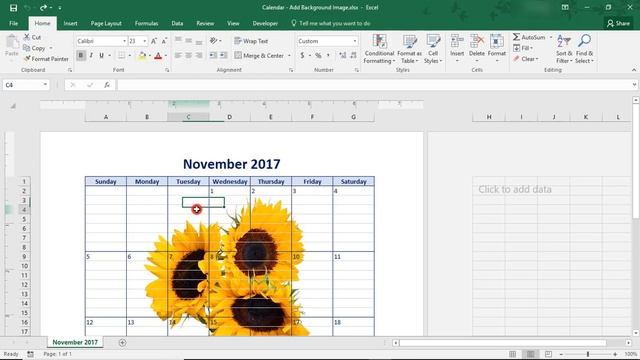Image resolution: width=640 pixels, height=360 pixels.
Task: Click the Accounting dollar format icon
Action: click(x=302, y=55)
